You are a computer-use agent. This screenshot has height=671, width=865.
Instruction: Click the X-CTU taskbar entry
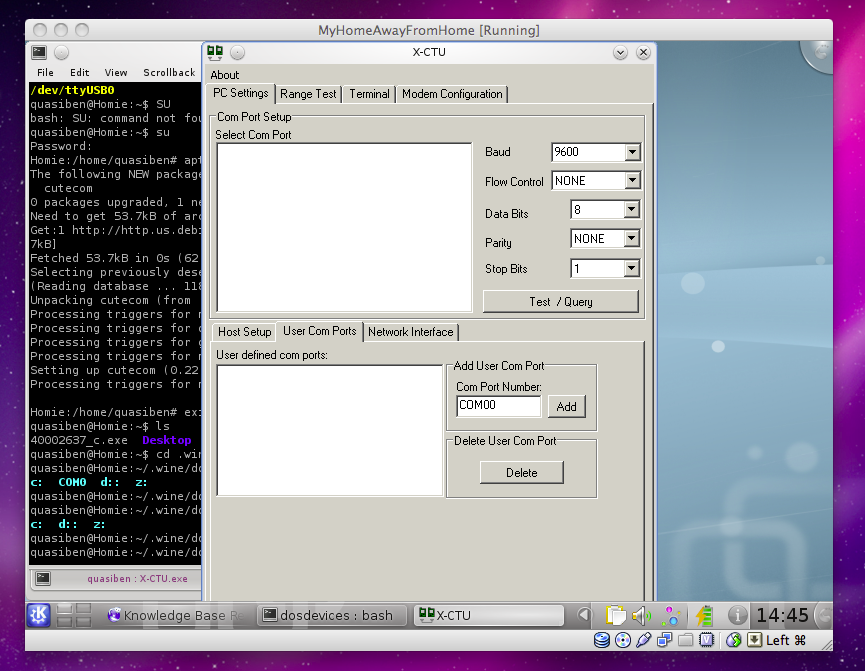(x=489, y=615)
